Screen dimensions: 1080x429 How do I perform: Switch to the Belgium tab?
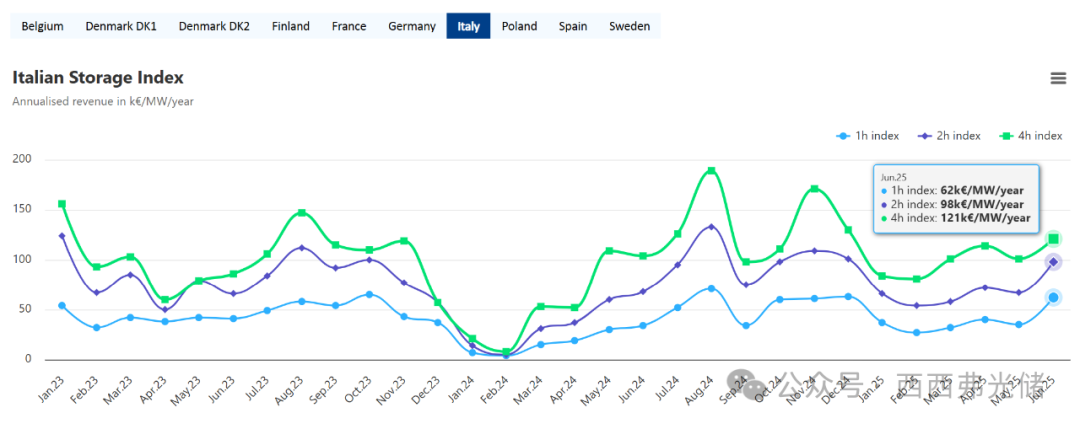coord(42,26)
